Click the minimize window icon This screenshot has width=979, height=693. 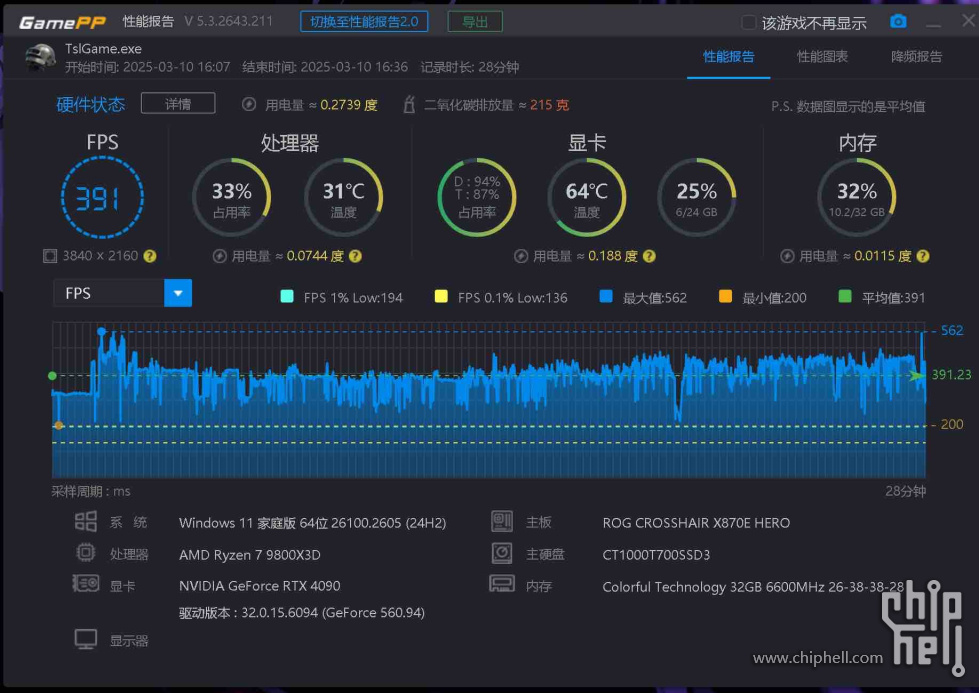click(933, 25)
